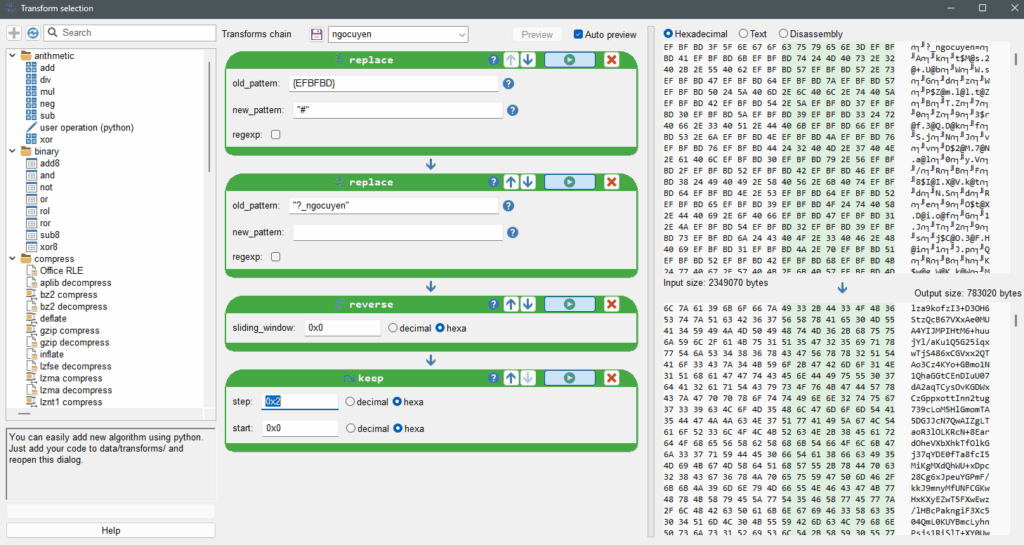Click the save transforms chain icon
Image resolution: width=1024 pixels, height=545 pixels.
[x=318, y=35]
